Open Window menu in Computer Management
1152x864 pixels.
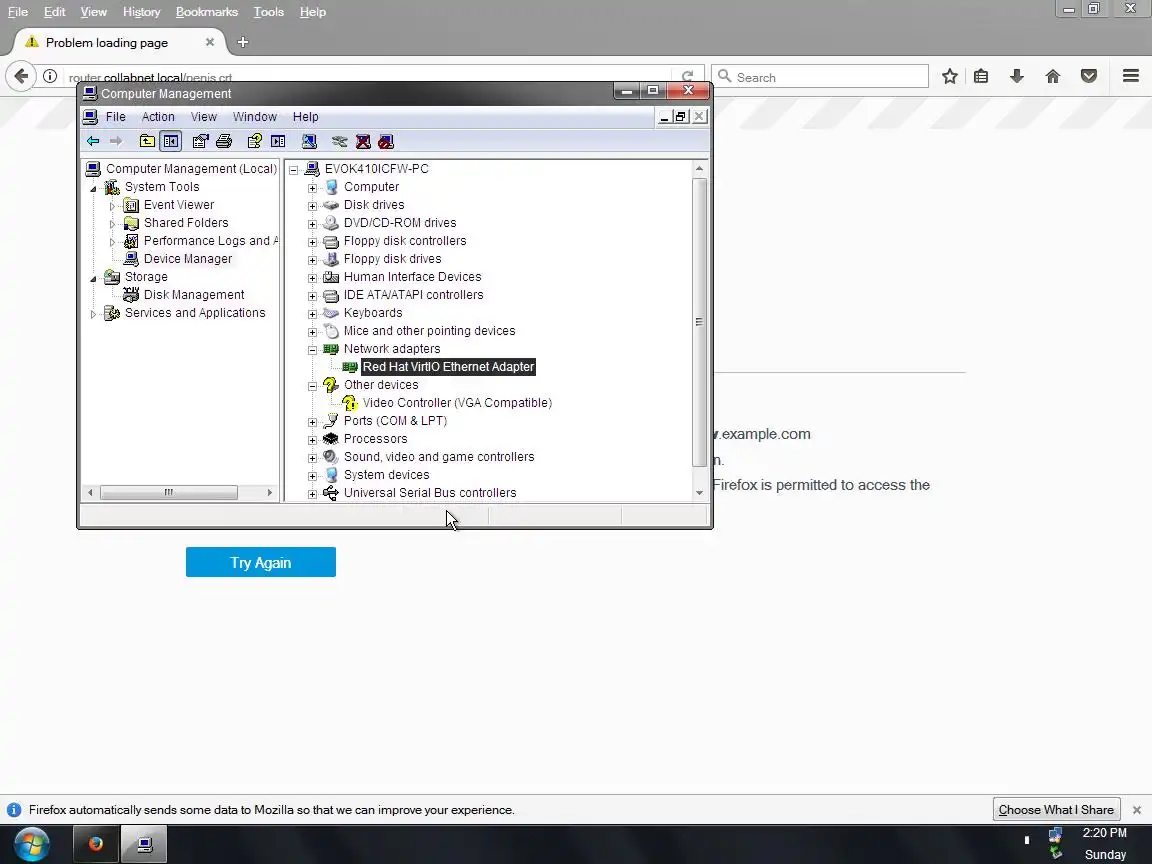click(254, 117)
